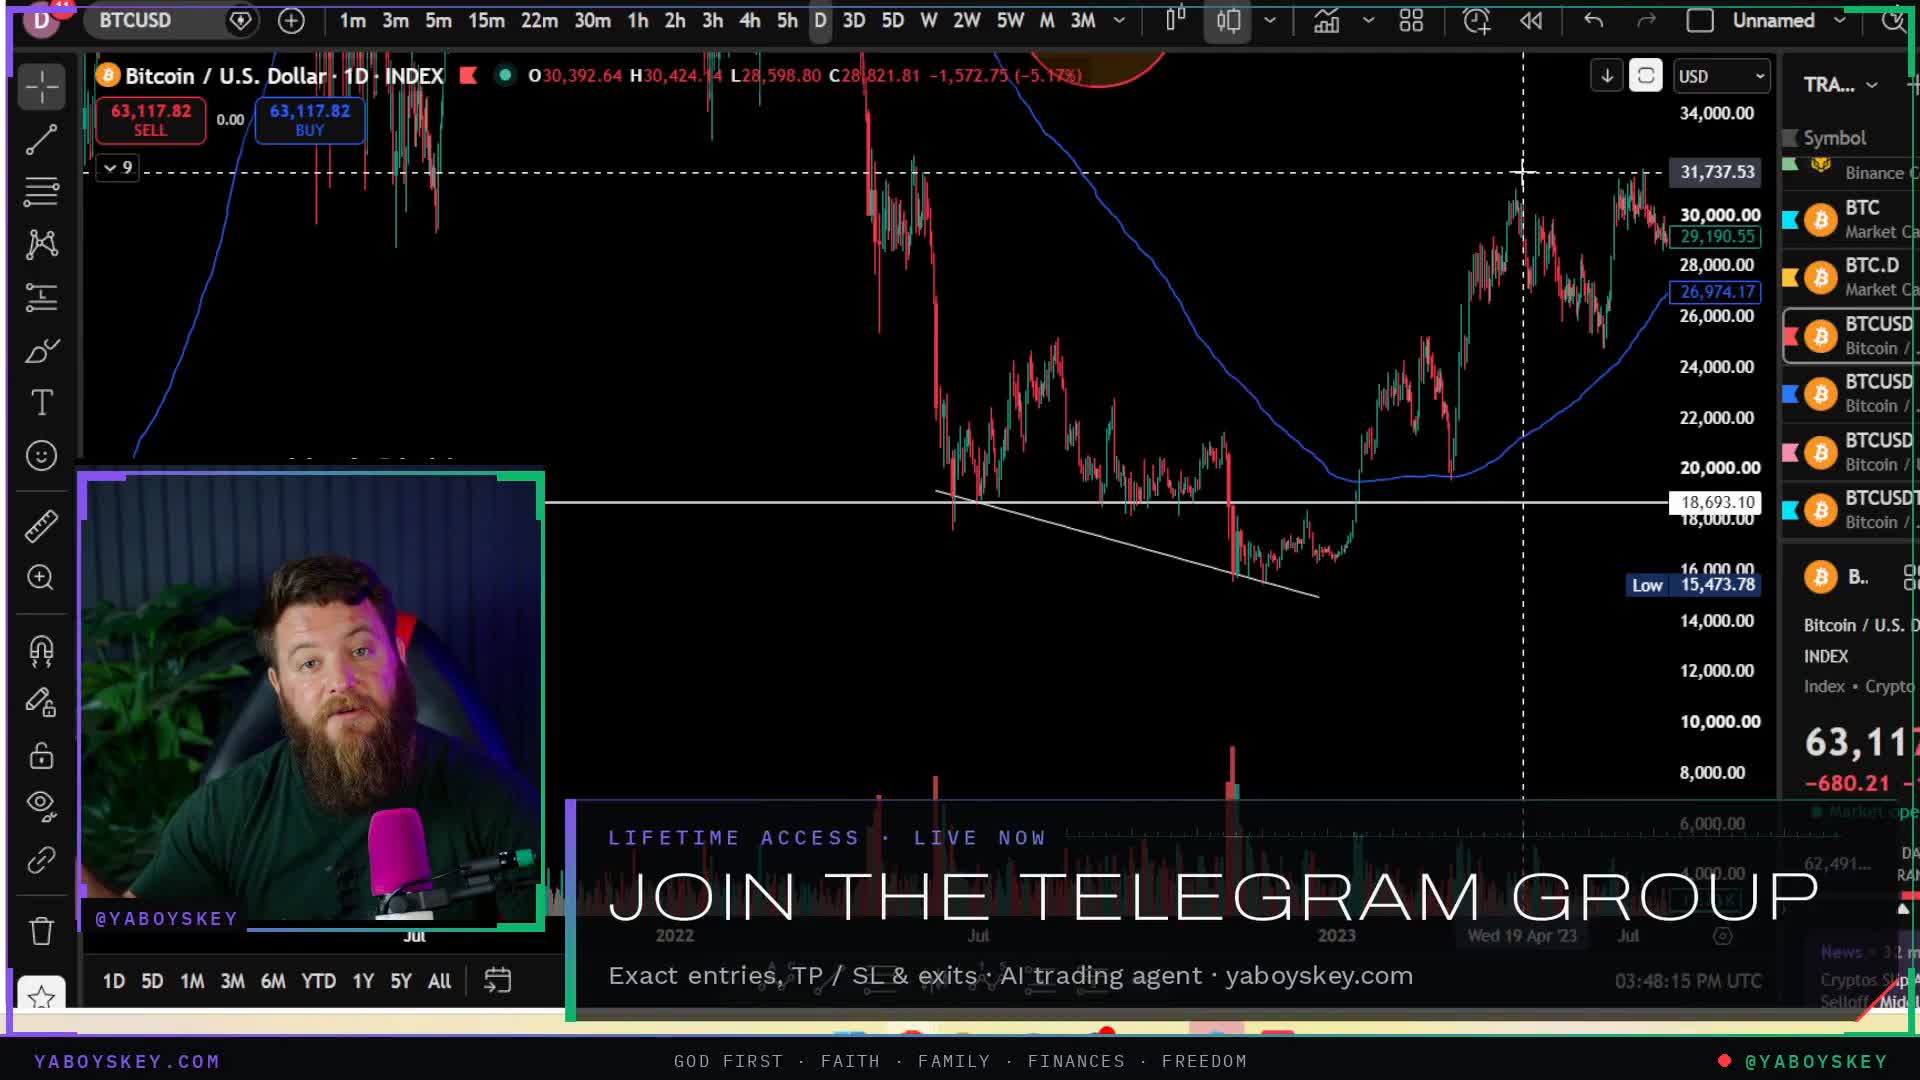The image size is (1920, 1080).
Task: Select the text annotation tool
Action: [41, 402]
